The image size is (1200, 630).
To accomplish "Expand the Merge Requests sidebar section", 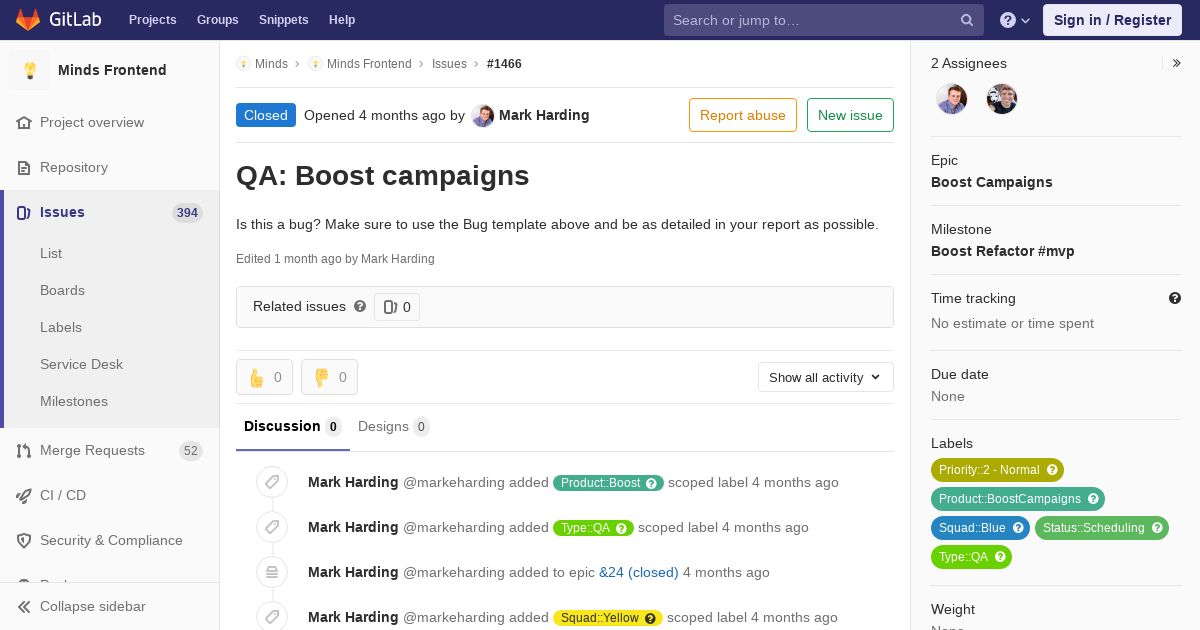I will (x=92, y=450).
